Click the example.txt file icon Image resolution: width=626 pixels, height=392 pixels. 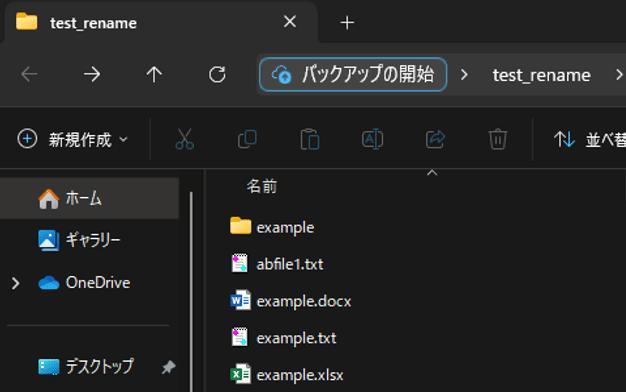(x=240, y=337)
